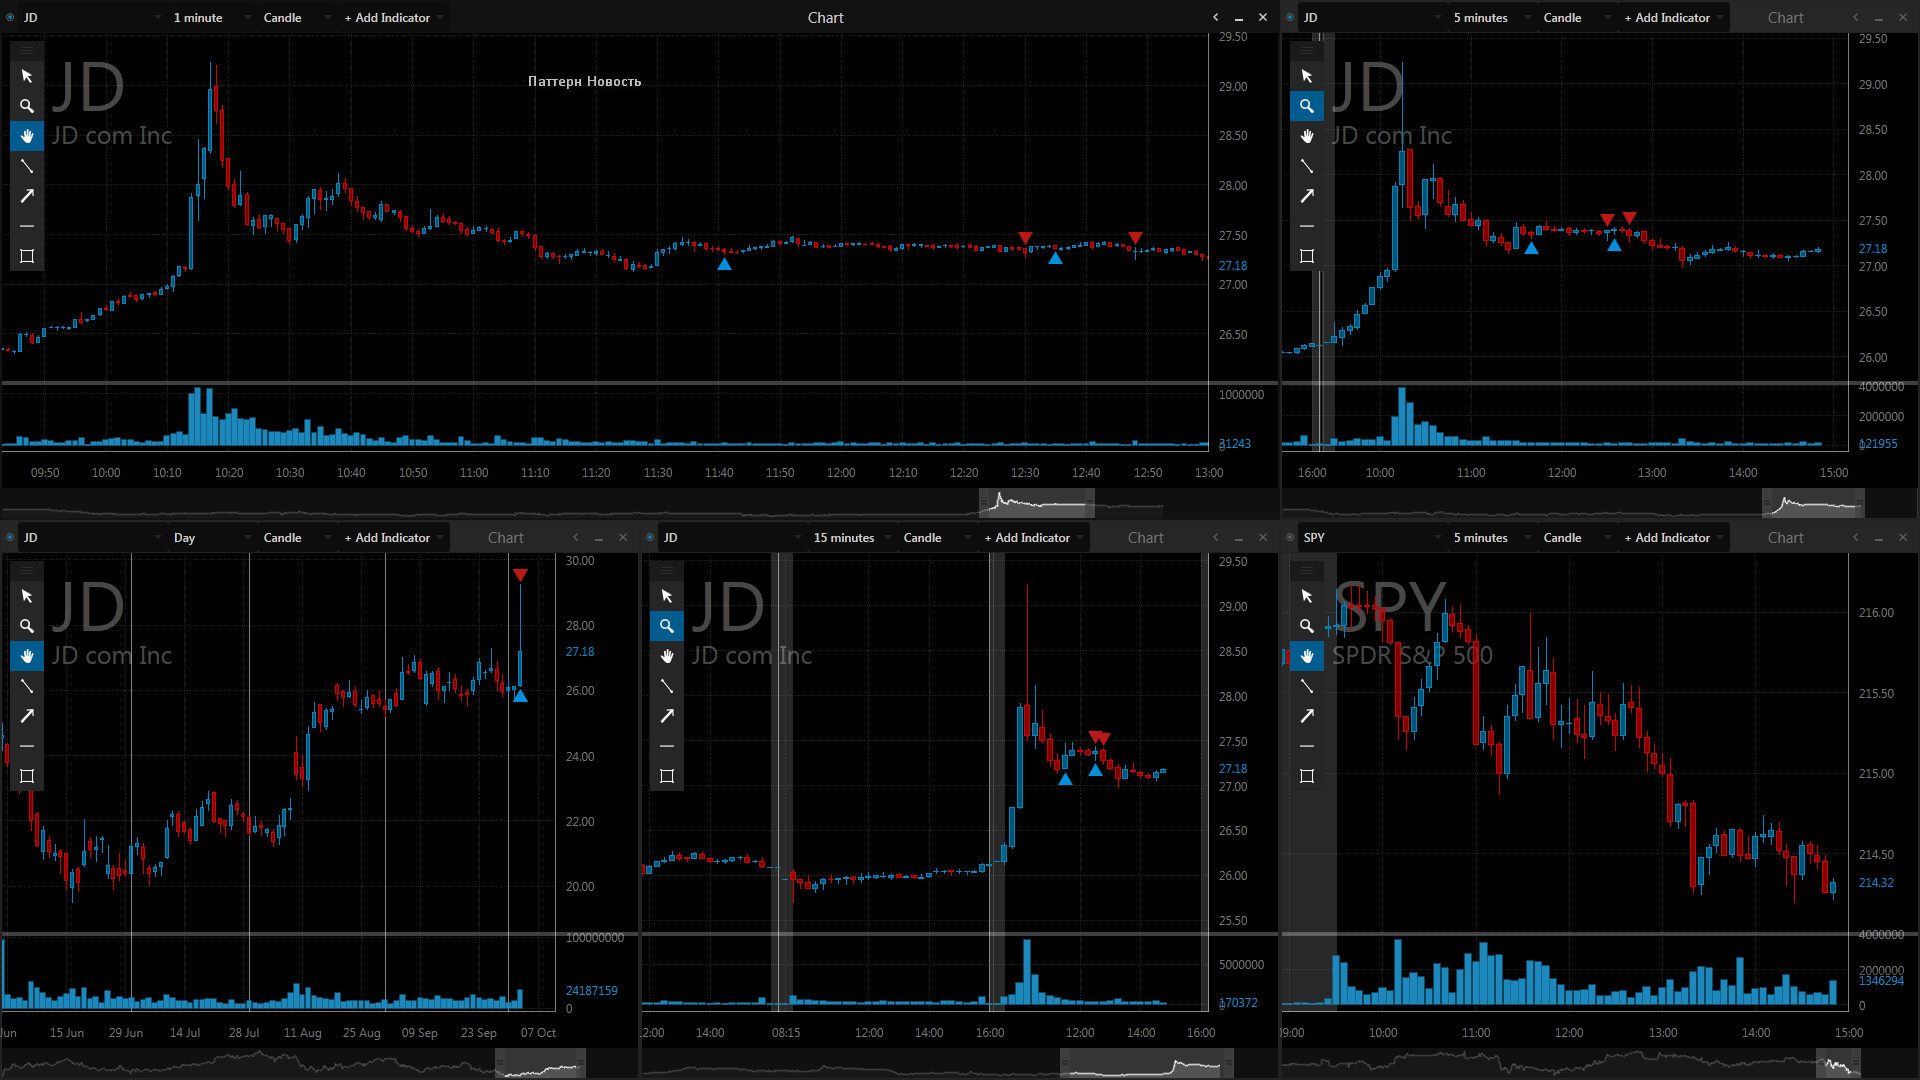Click the red sell marker on JD Day chart

520,575
